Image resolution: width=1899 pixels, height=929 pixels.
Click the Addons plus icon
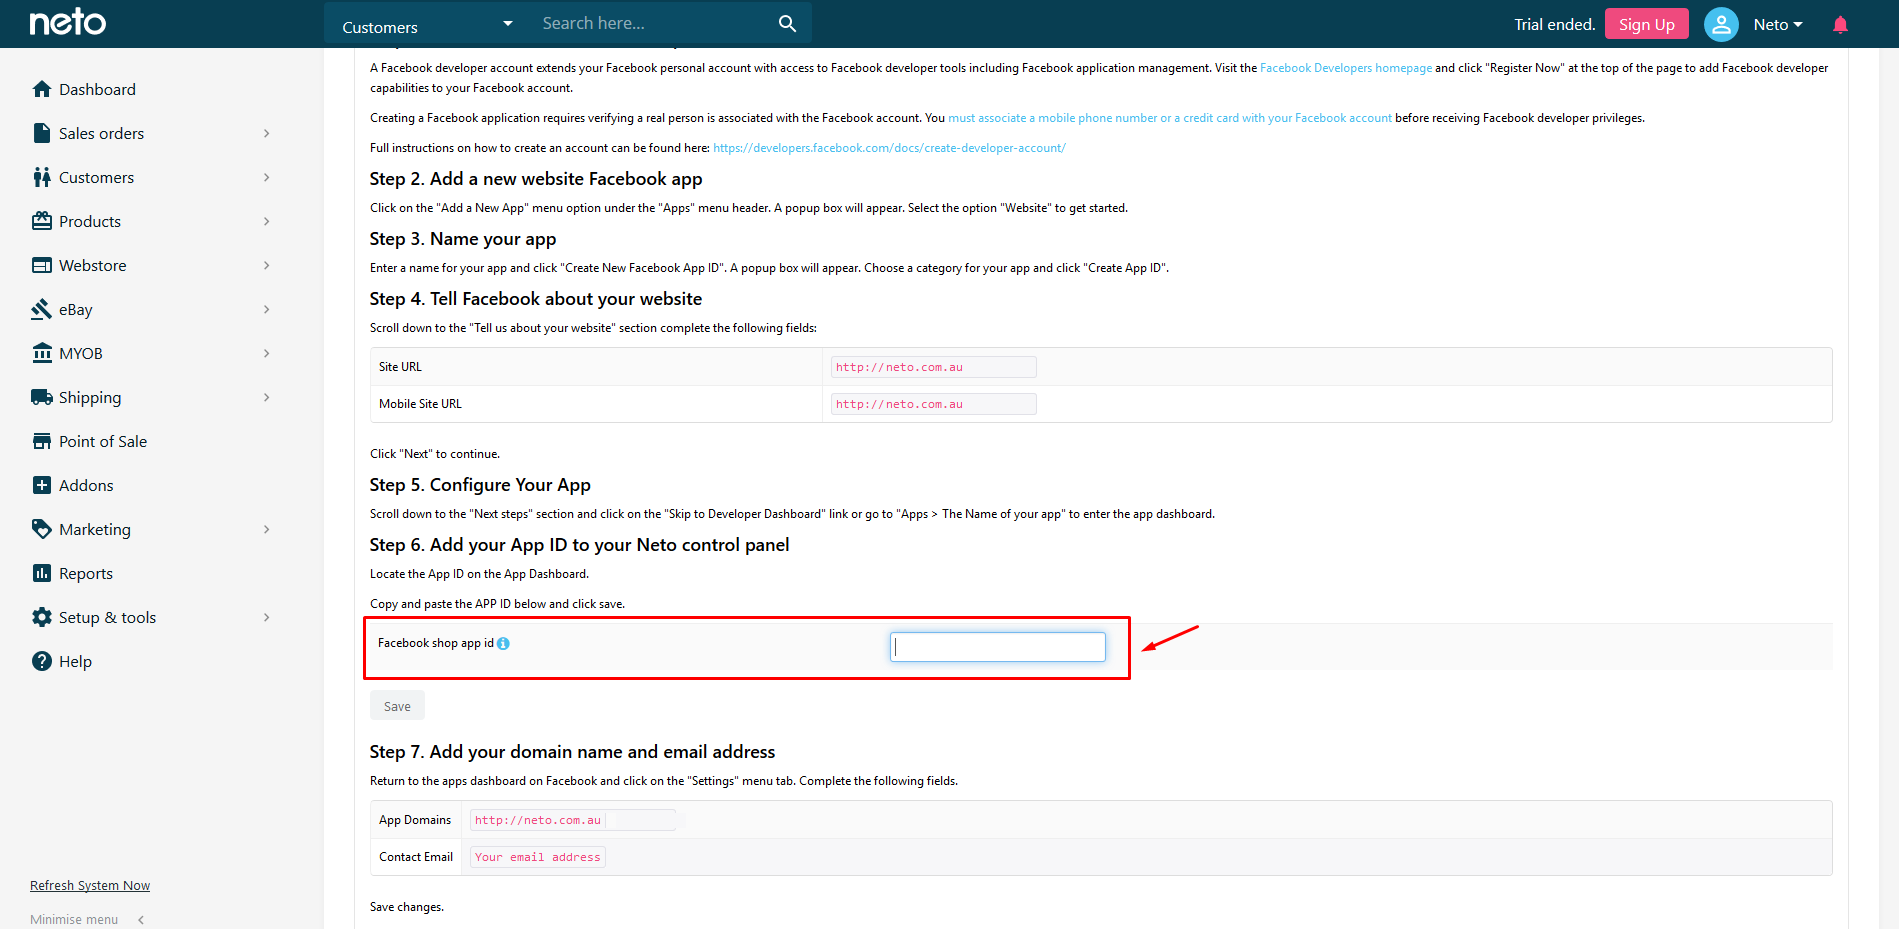click(x=42, y=485)
